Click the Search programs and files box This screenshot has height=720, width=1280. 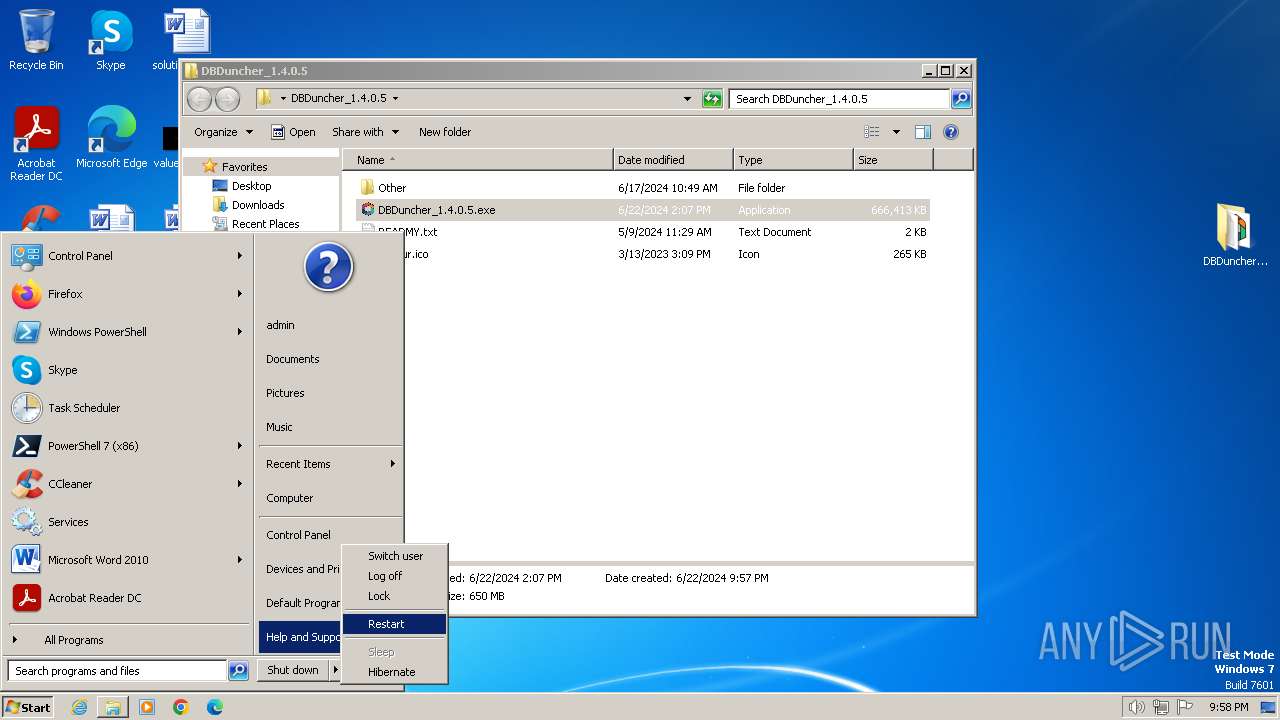click(x=117, y=671)
